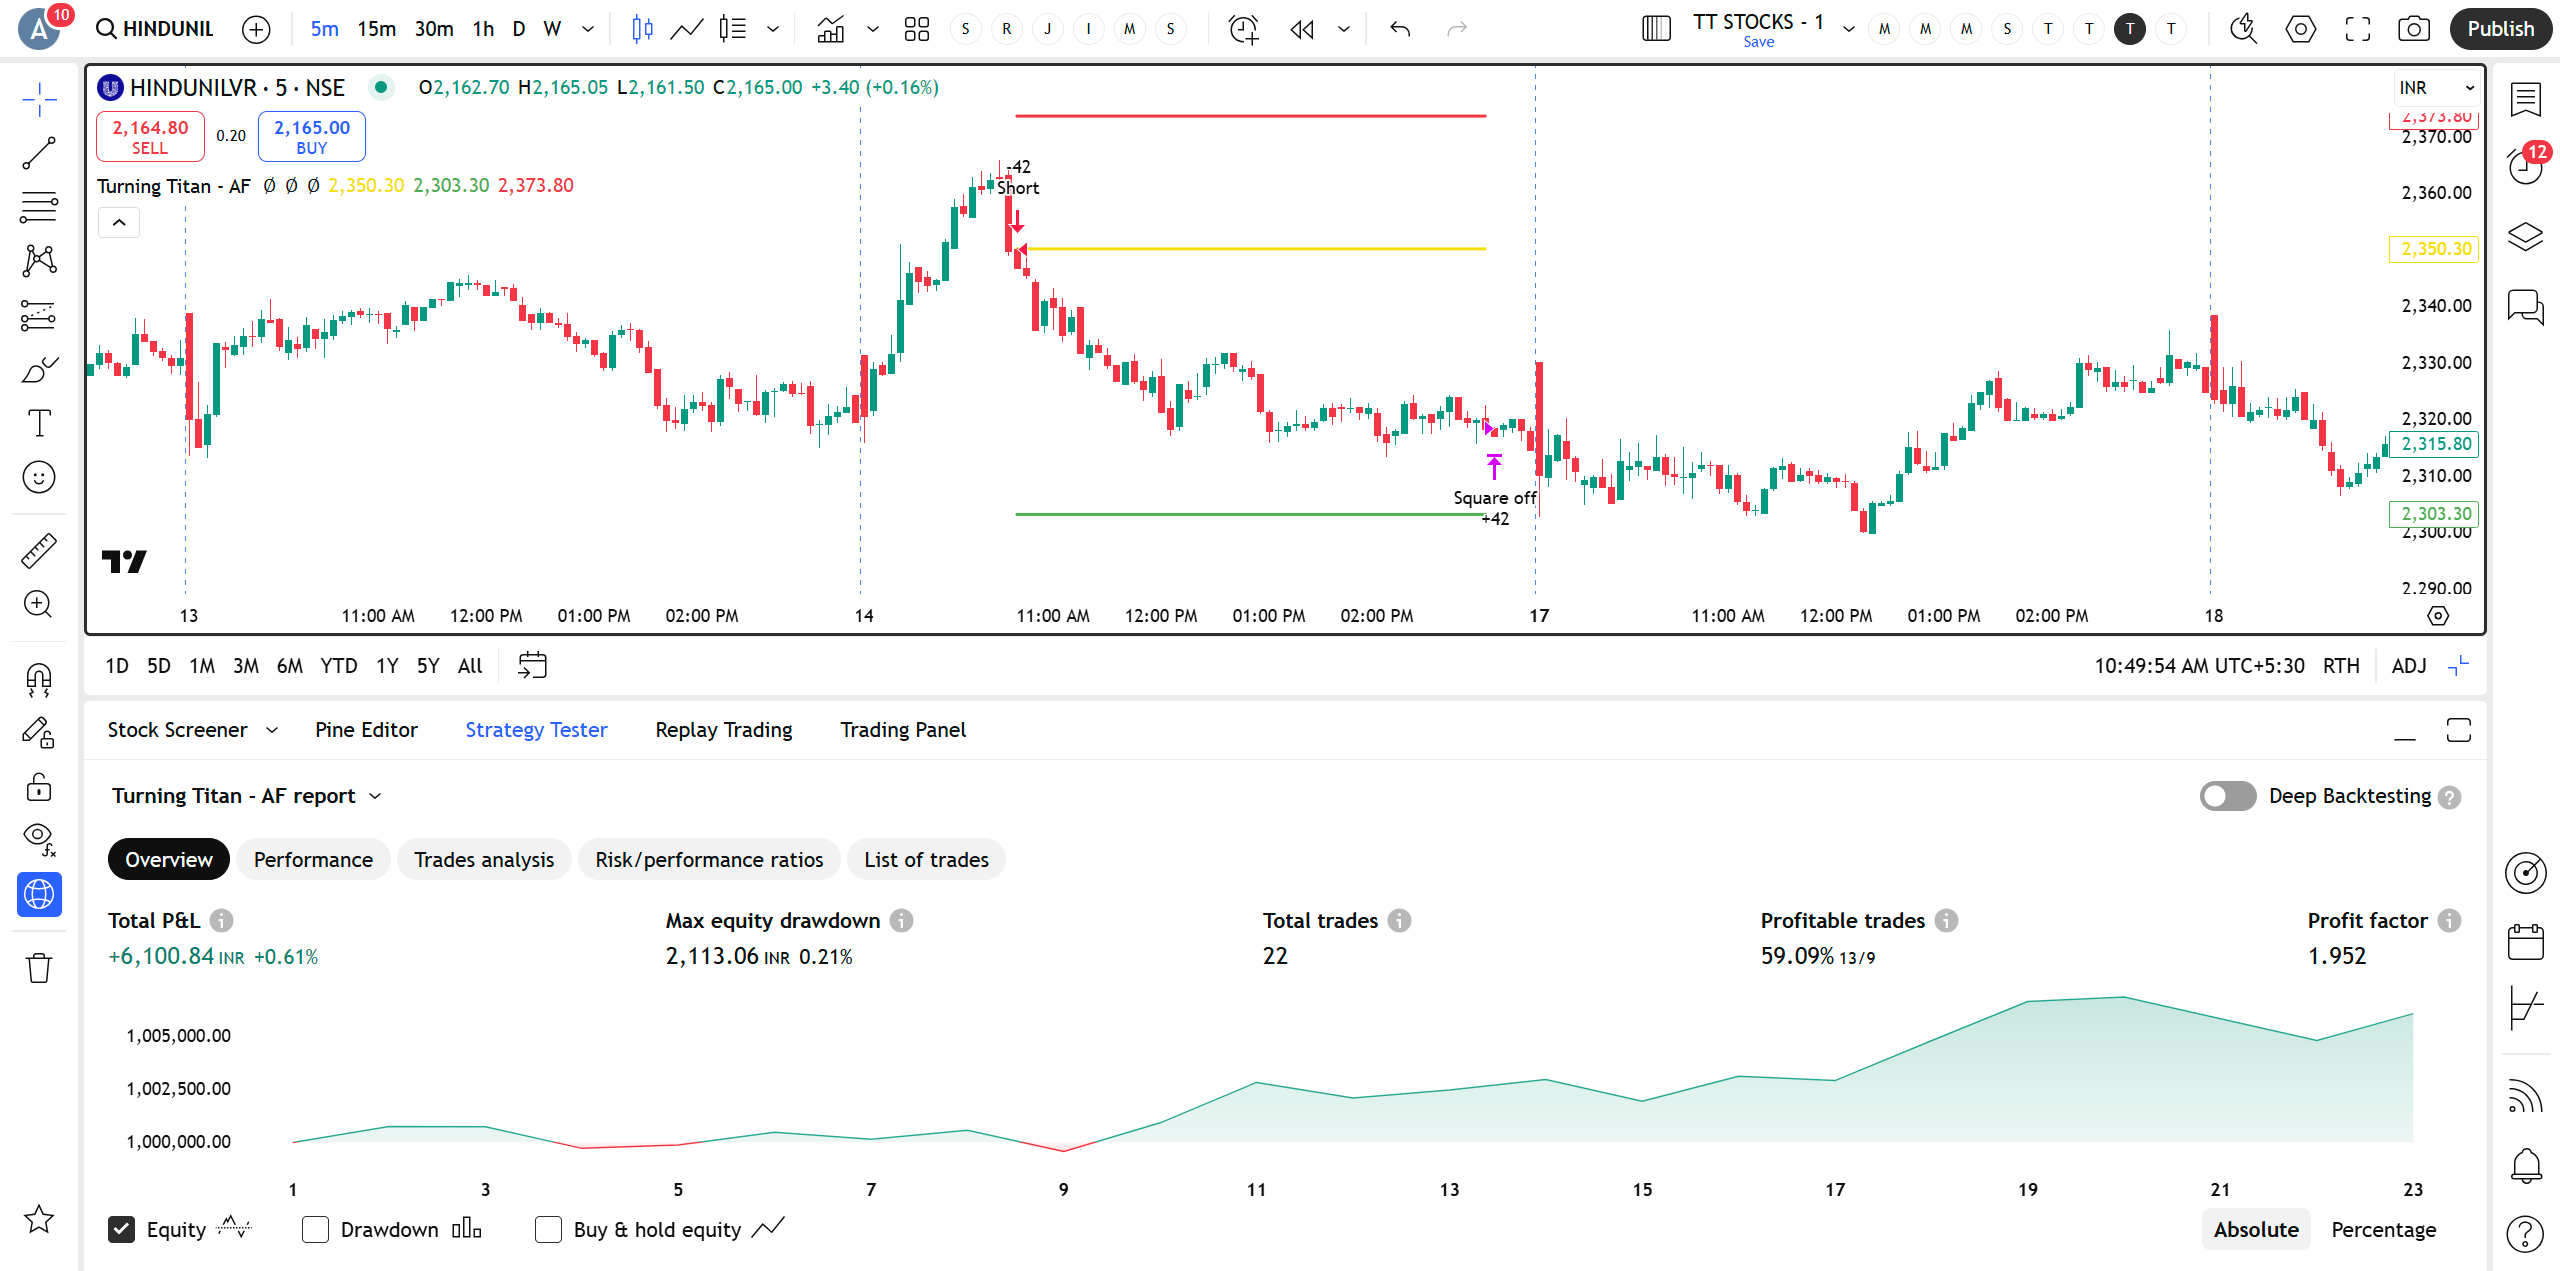The image size is (2560, 1271).
Task: Expand TT STOCKS - 1 layout dropdown
Action: [x=1848, y=29]
